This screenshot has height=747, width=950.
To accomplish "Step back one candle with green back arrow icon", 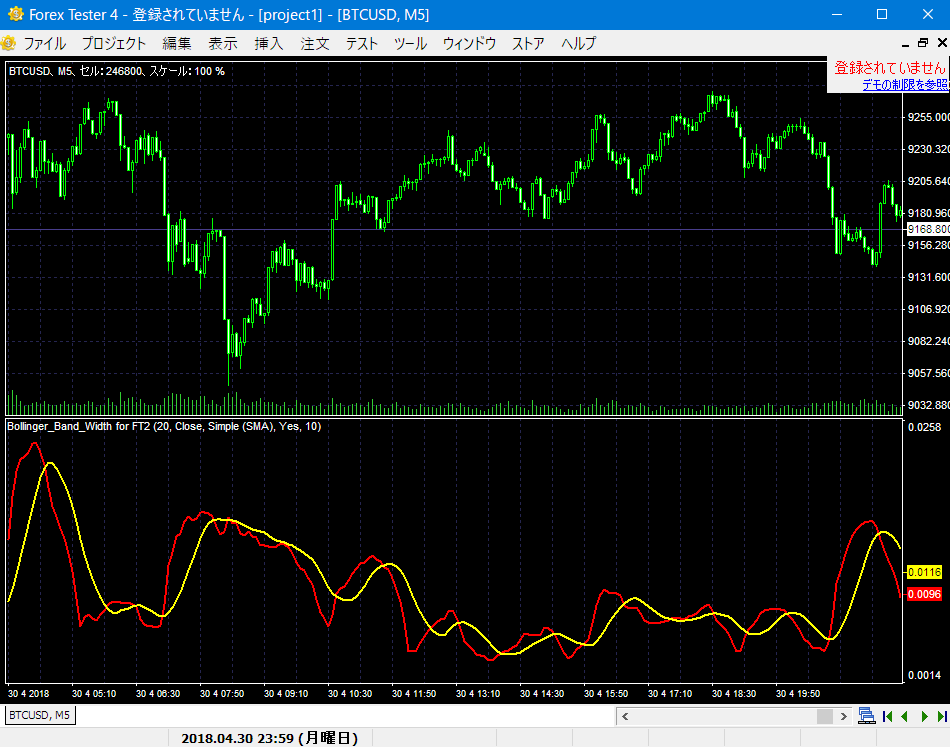I will 905,716.
